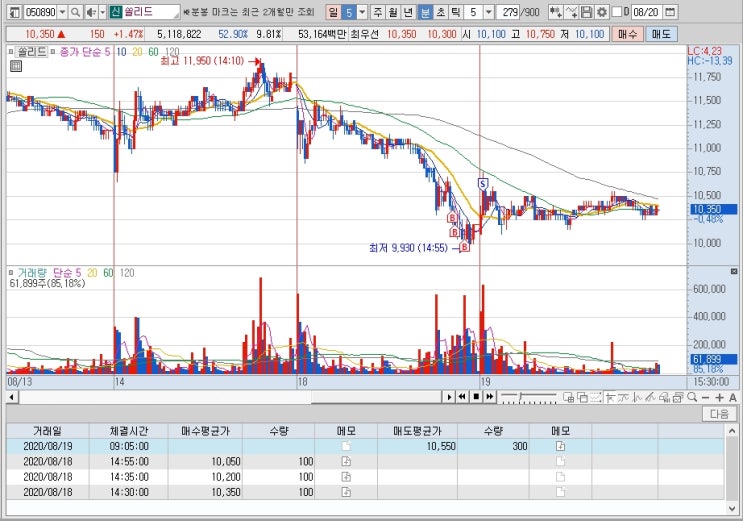Click the add indicator icon in top toolbar
The image size is (743, 521).
555,12
